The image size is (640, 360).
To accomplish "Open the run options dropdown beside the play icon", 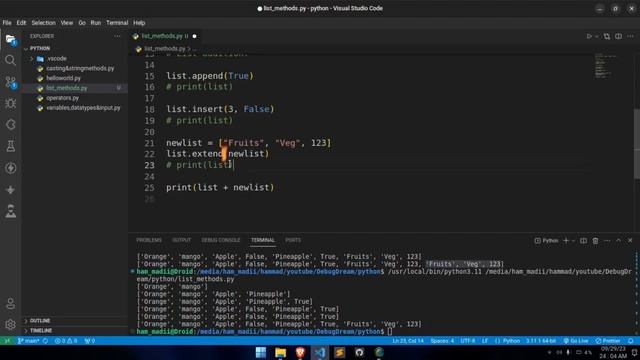I will [597, 36].
